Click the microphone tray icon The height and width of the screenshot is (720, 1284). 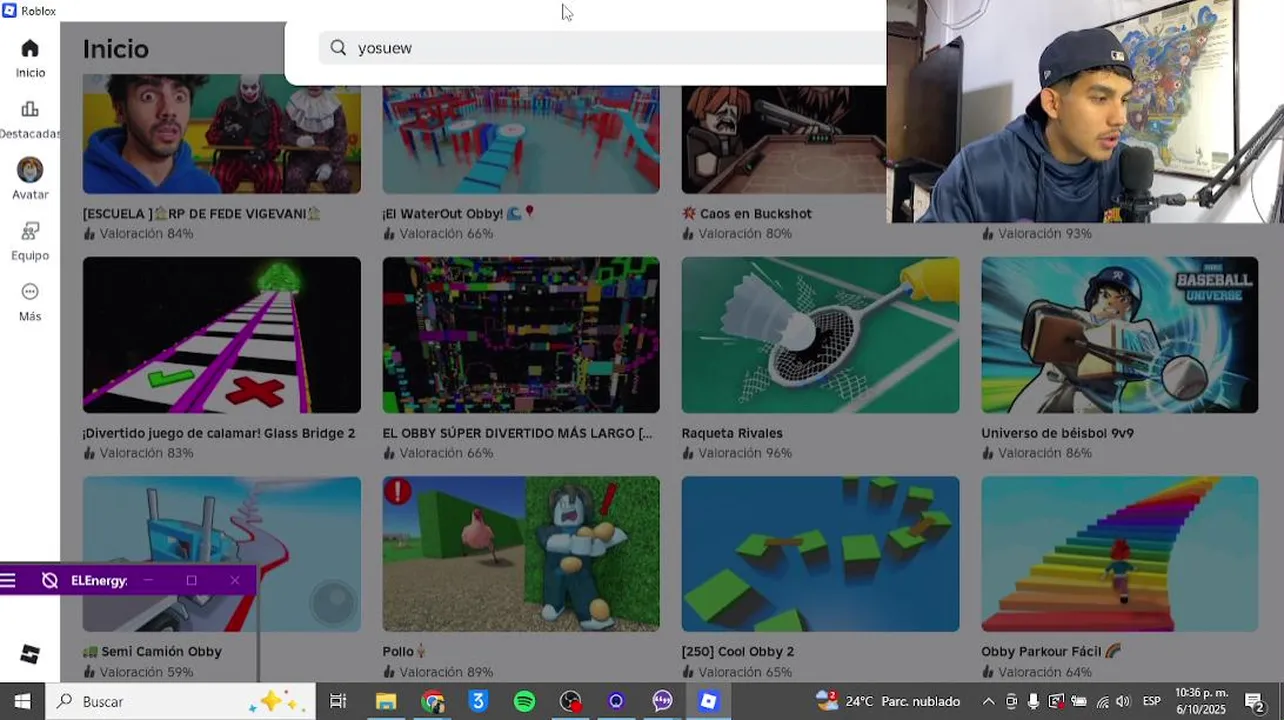point(1033,701)
